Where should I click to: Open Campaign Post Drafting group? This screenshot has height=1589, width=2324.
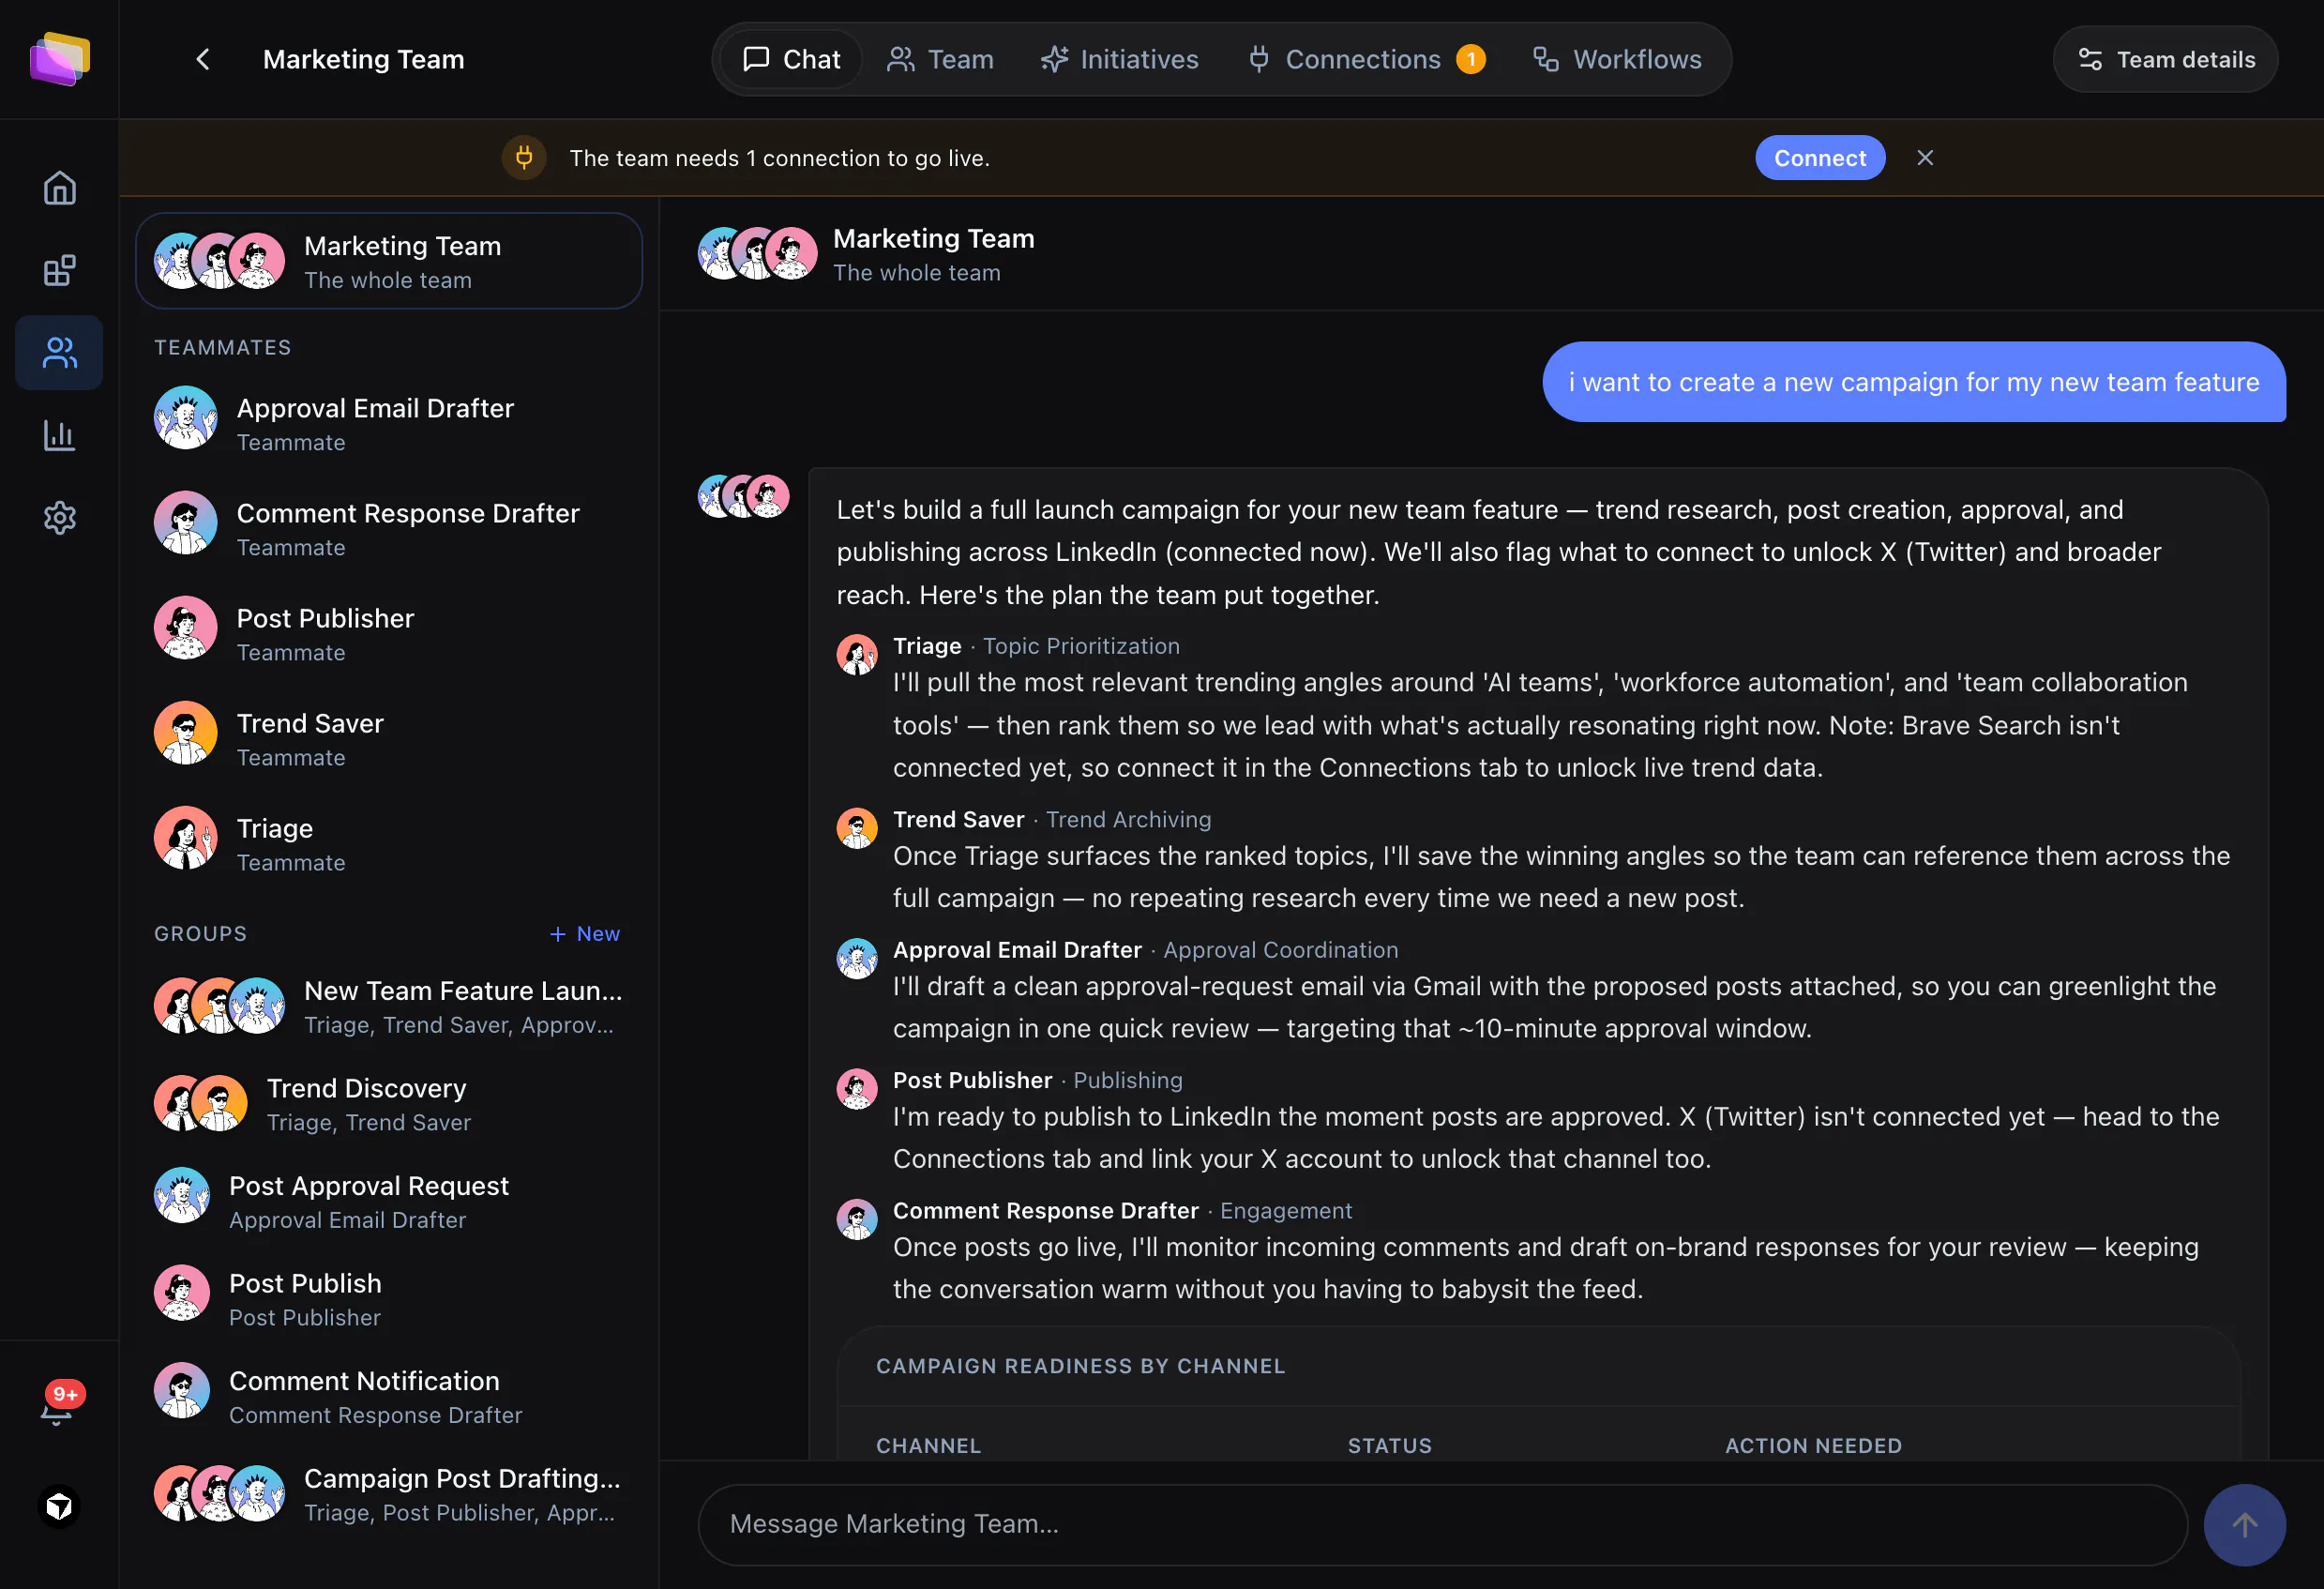pos(389,1493)
